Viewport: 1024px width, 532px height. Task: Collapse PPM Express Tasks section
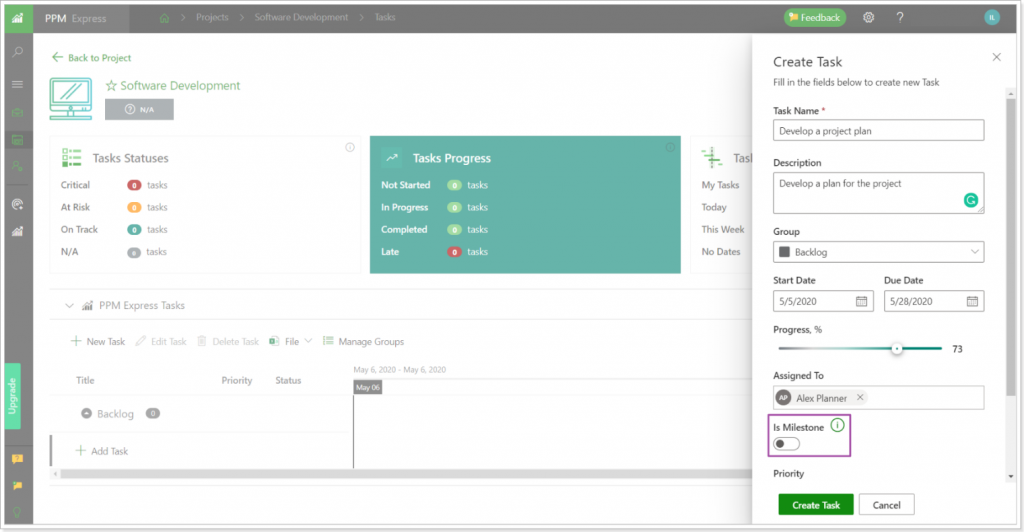[69, 305]
